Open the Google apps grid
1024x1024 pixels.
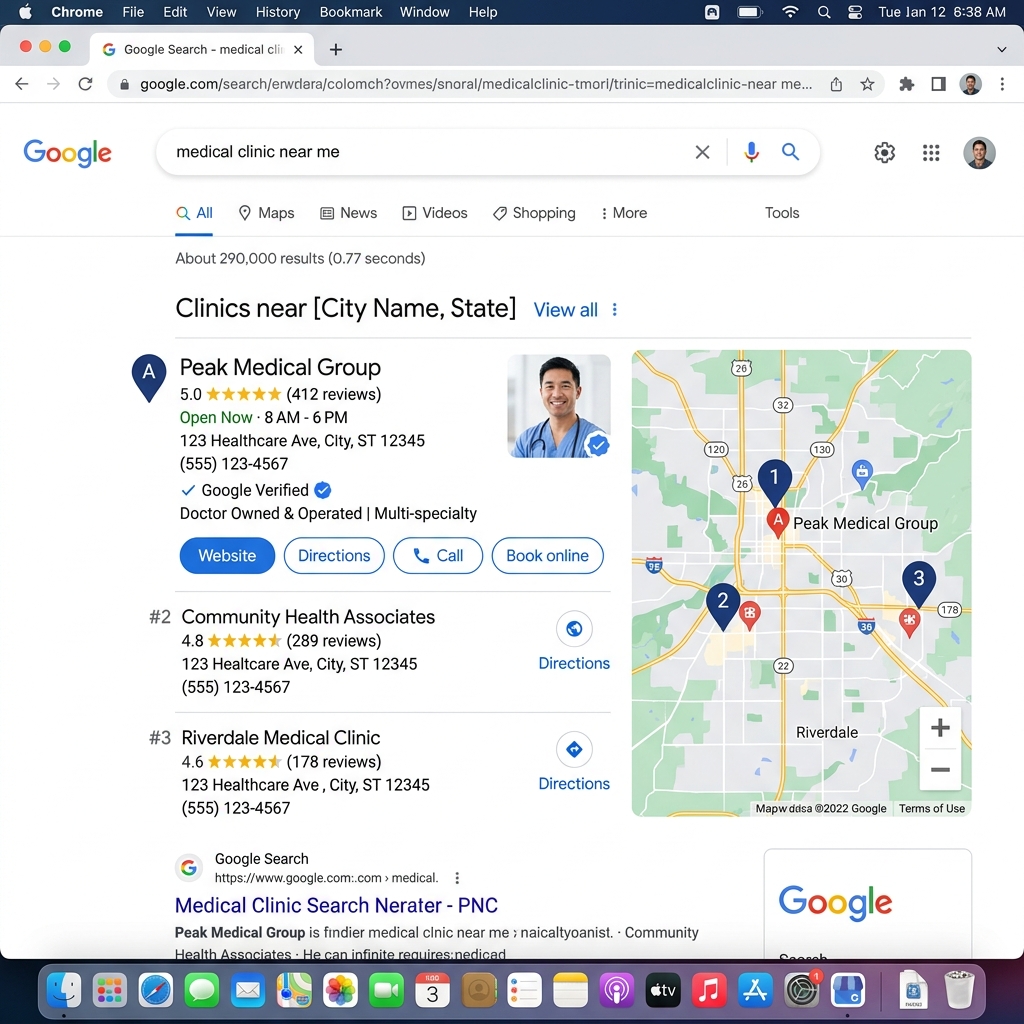931,153
